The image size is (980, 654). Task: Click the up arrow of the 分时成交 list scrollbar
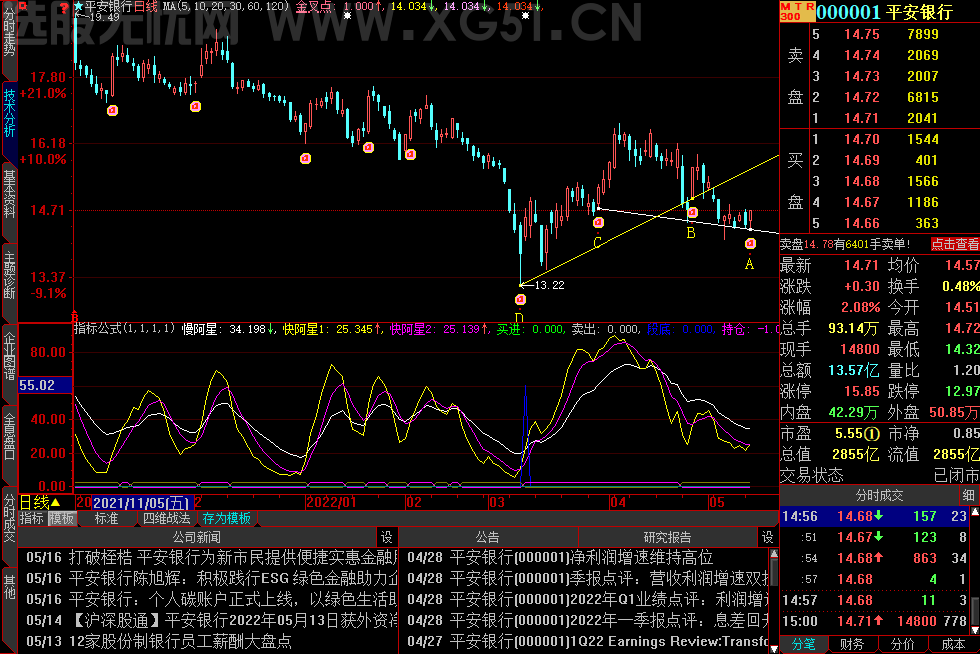(x=974, y=513)
